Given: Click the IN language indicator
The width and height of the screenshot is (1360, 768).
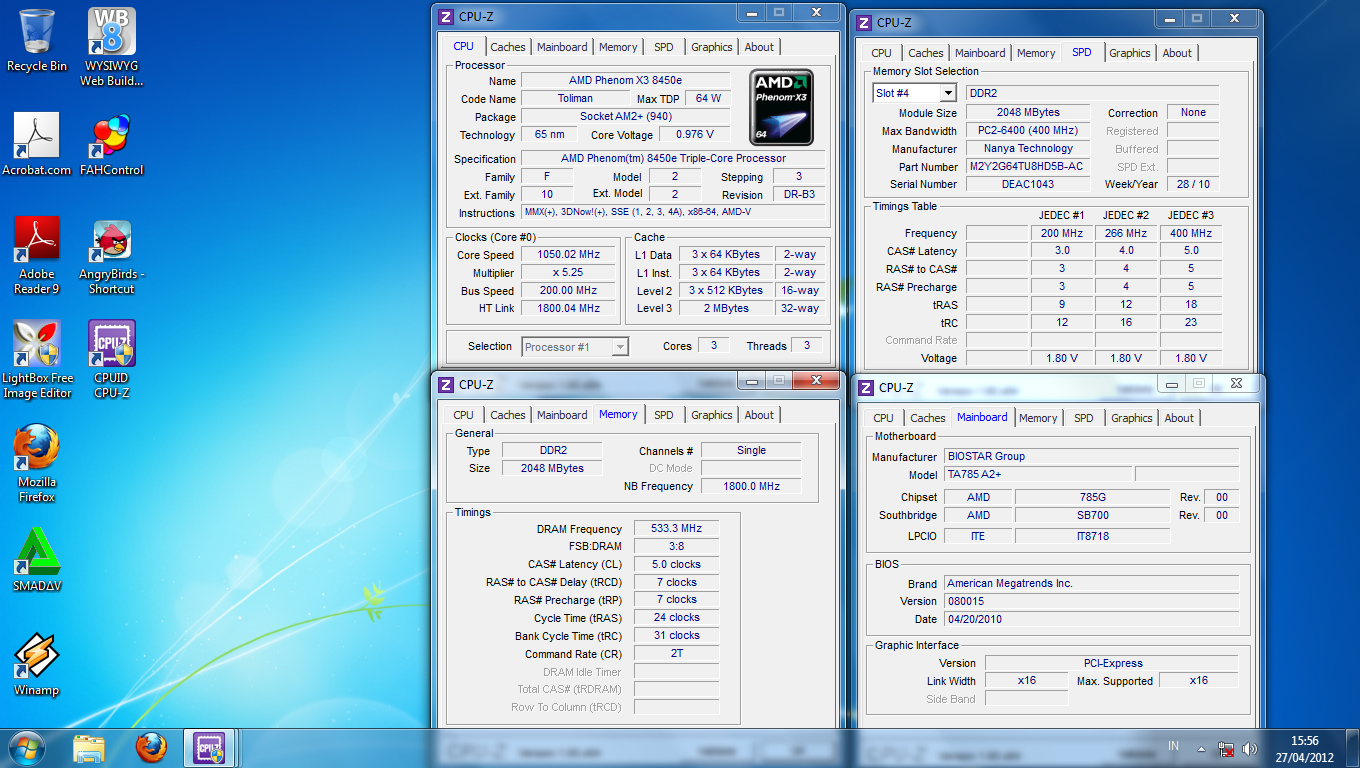Looking at the screenshot, I should point(1174,746).
